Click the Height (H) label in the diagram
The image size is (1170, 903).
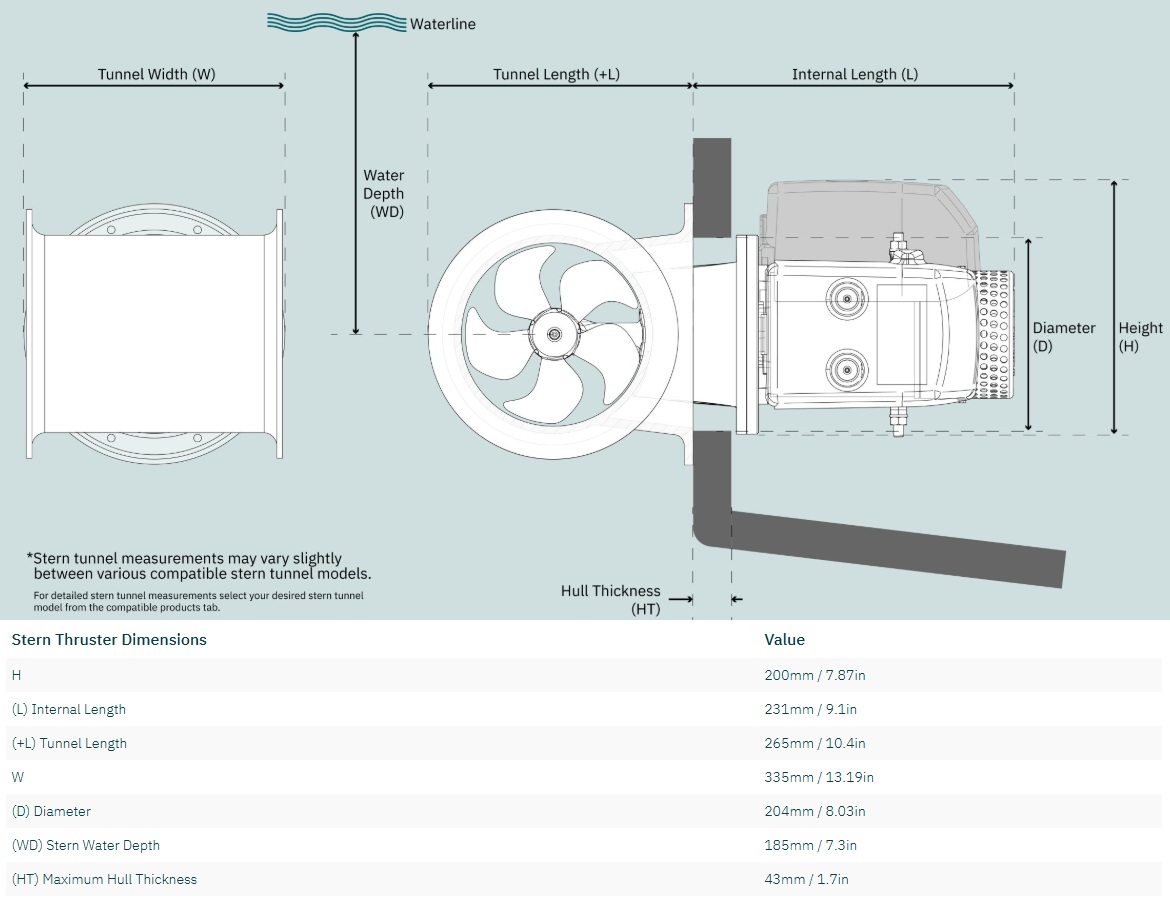coord(1140,337)
